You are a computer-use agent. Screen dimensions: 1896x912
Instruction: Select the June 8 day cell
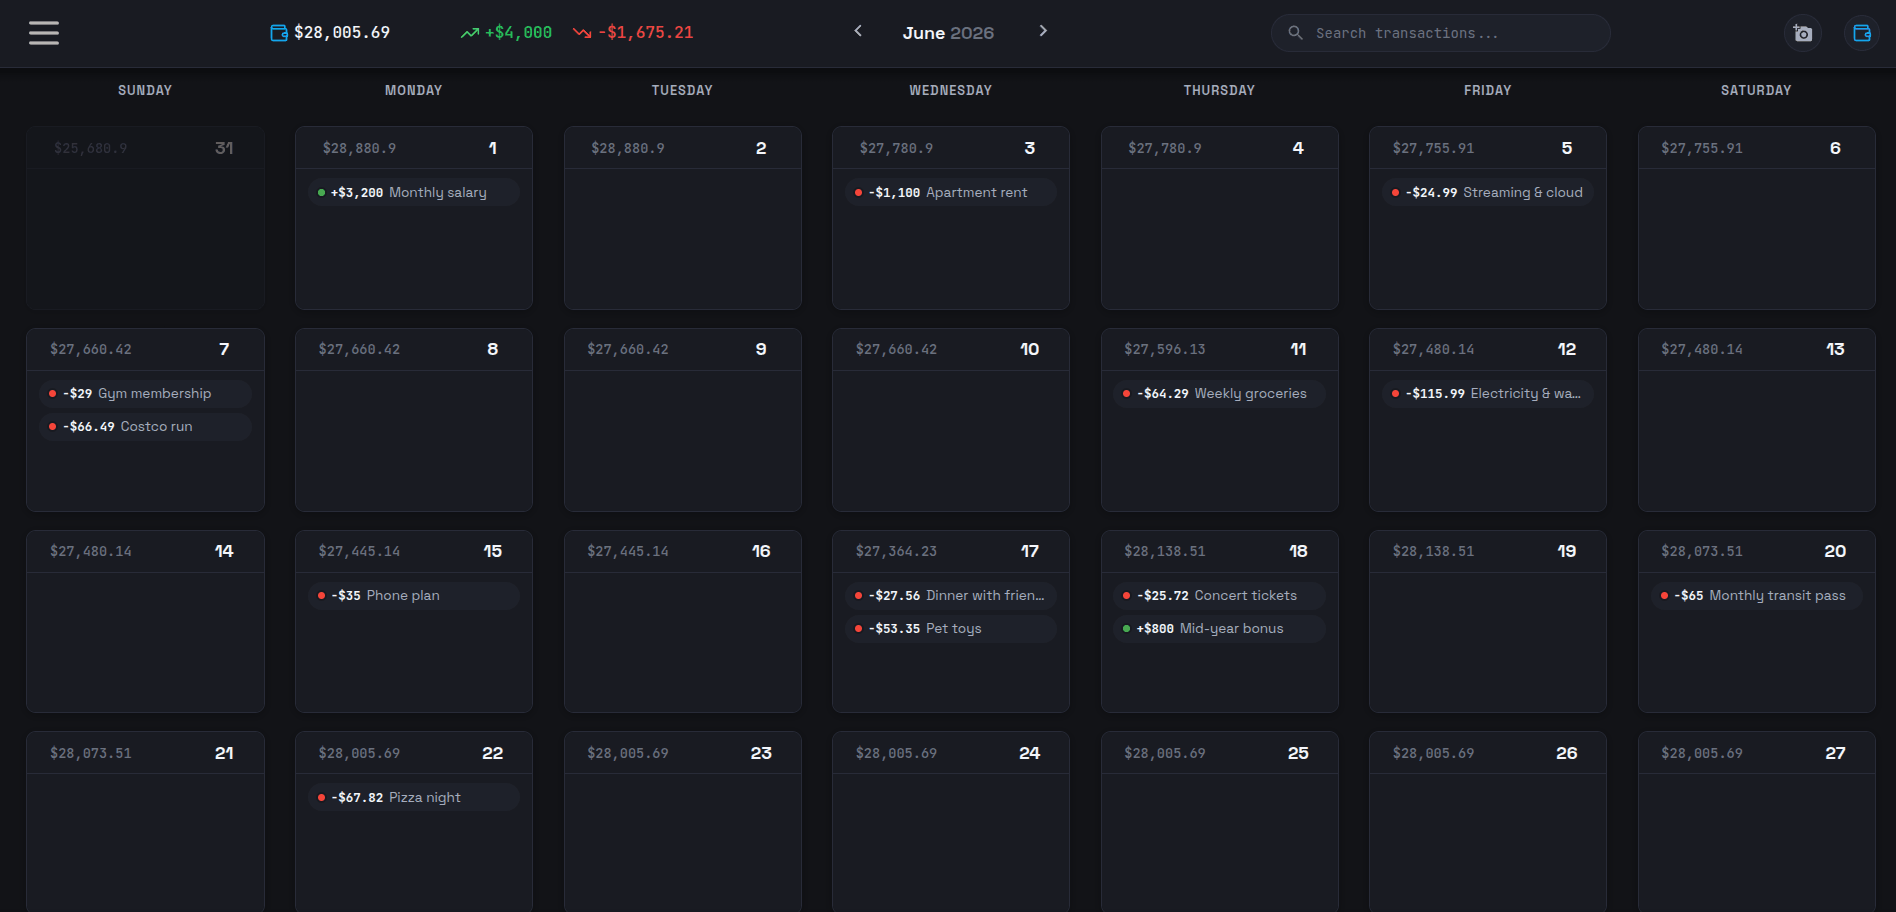pos(414,420)
